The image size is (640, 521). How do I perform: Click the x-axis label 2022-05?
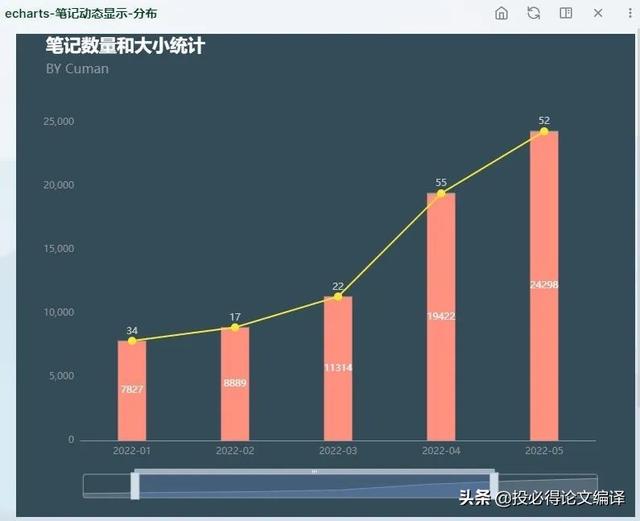click(x=544, y=451)
